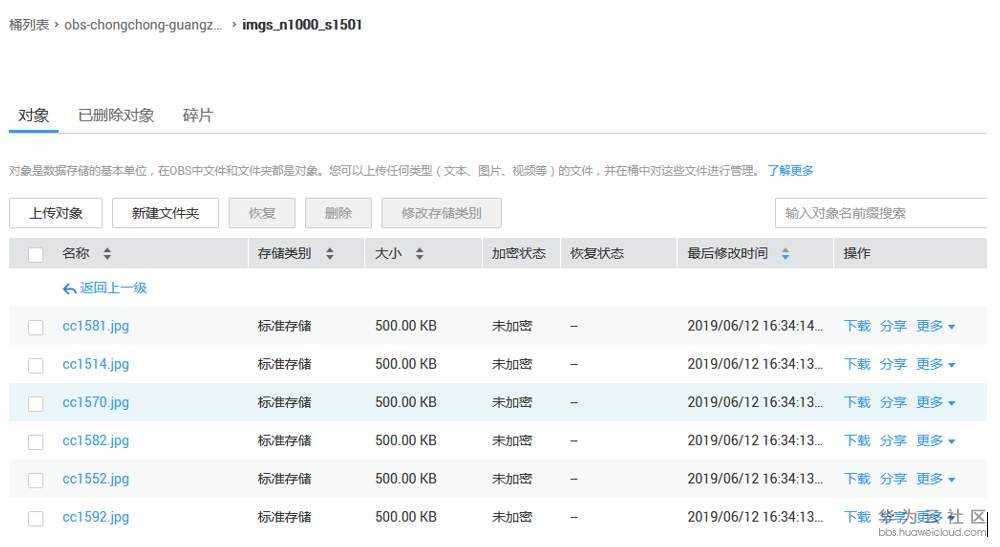Check the box for cc1581.jpg

pos(36,327)
